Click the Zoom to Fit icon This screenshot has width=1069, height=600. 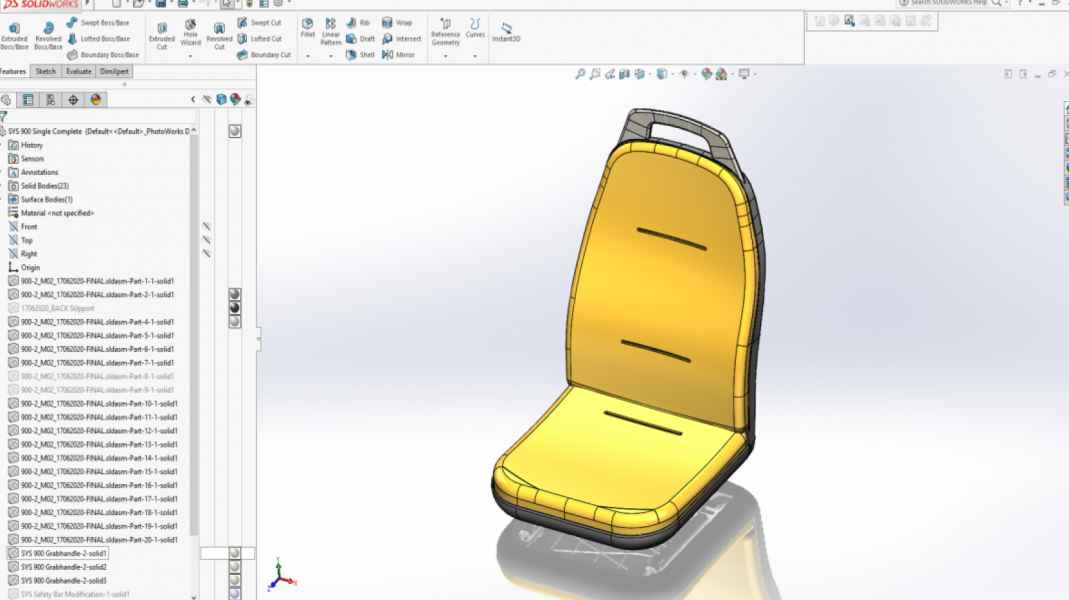pos(580,74)
